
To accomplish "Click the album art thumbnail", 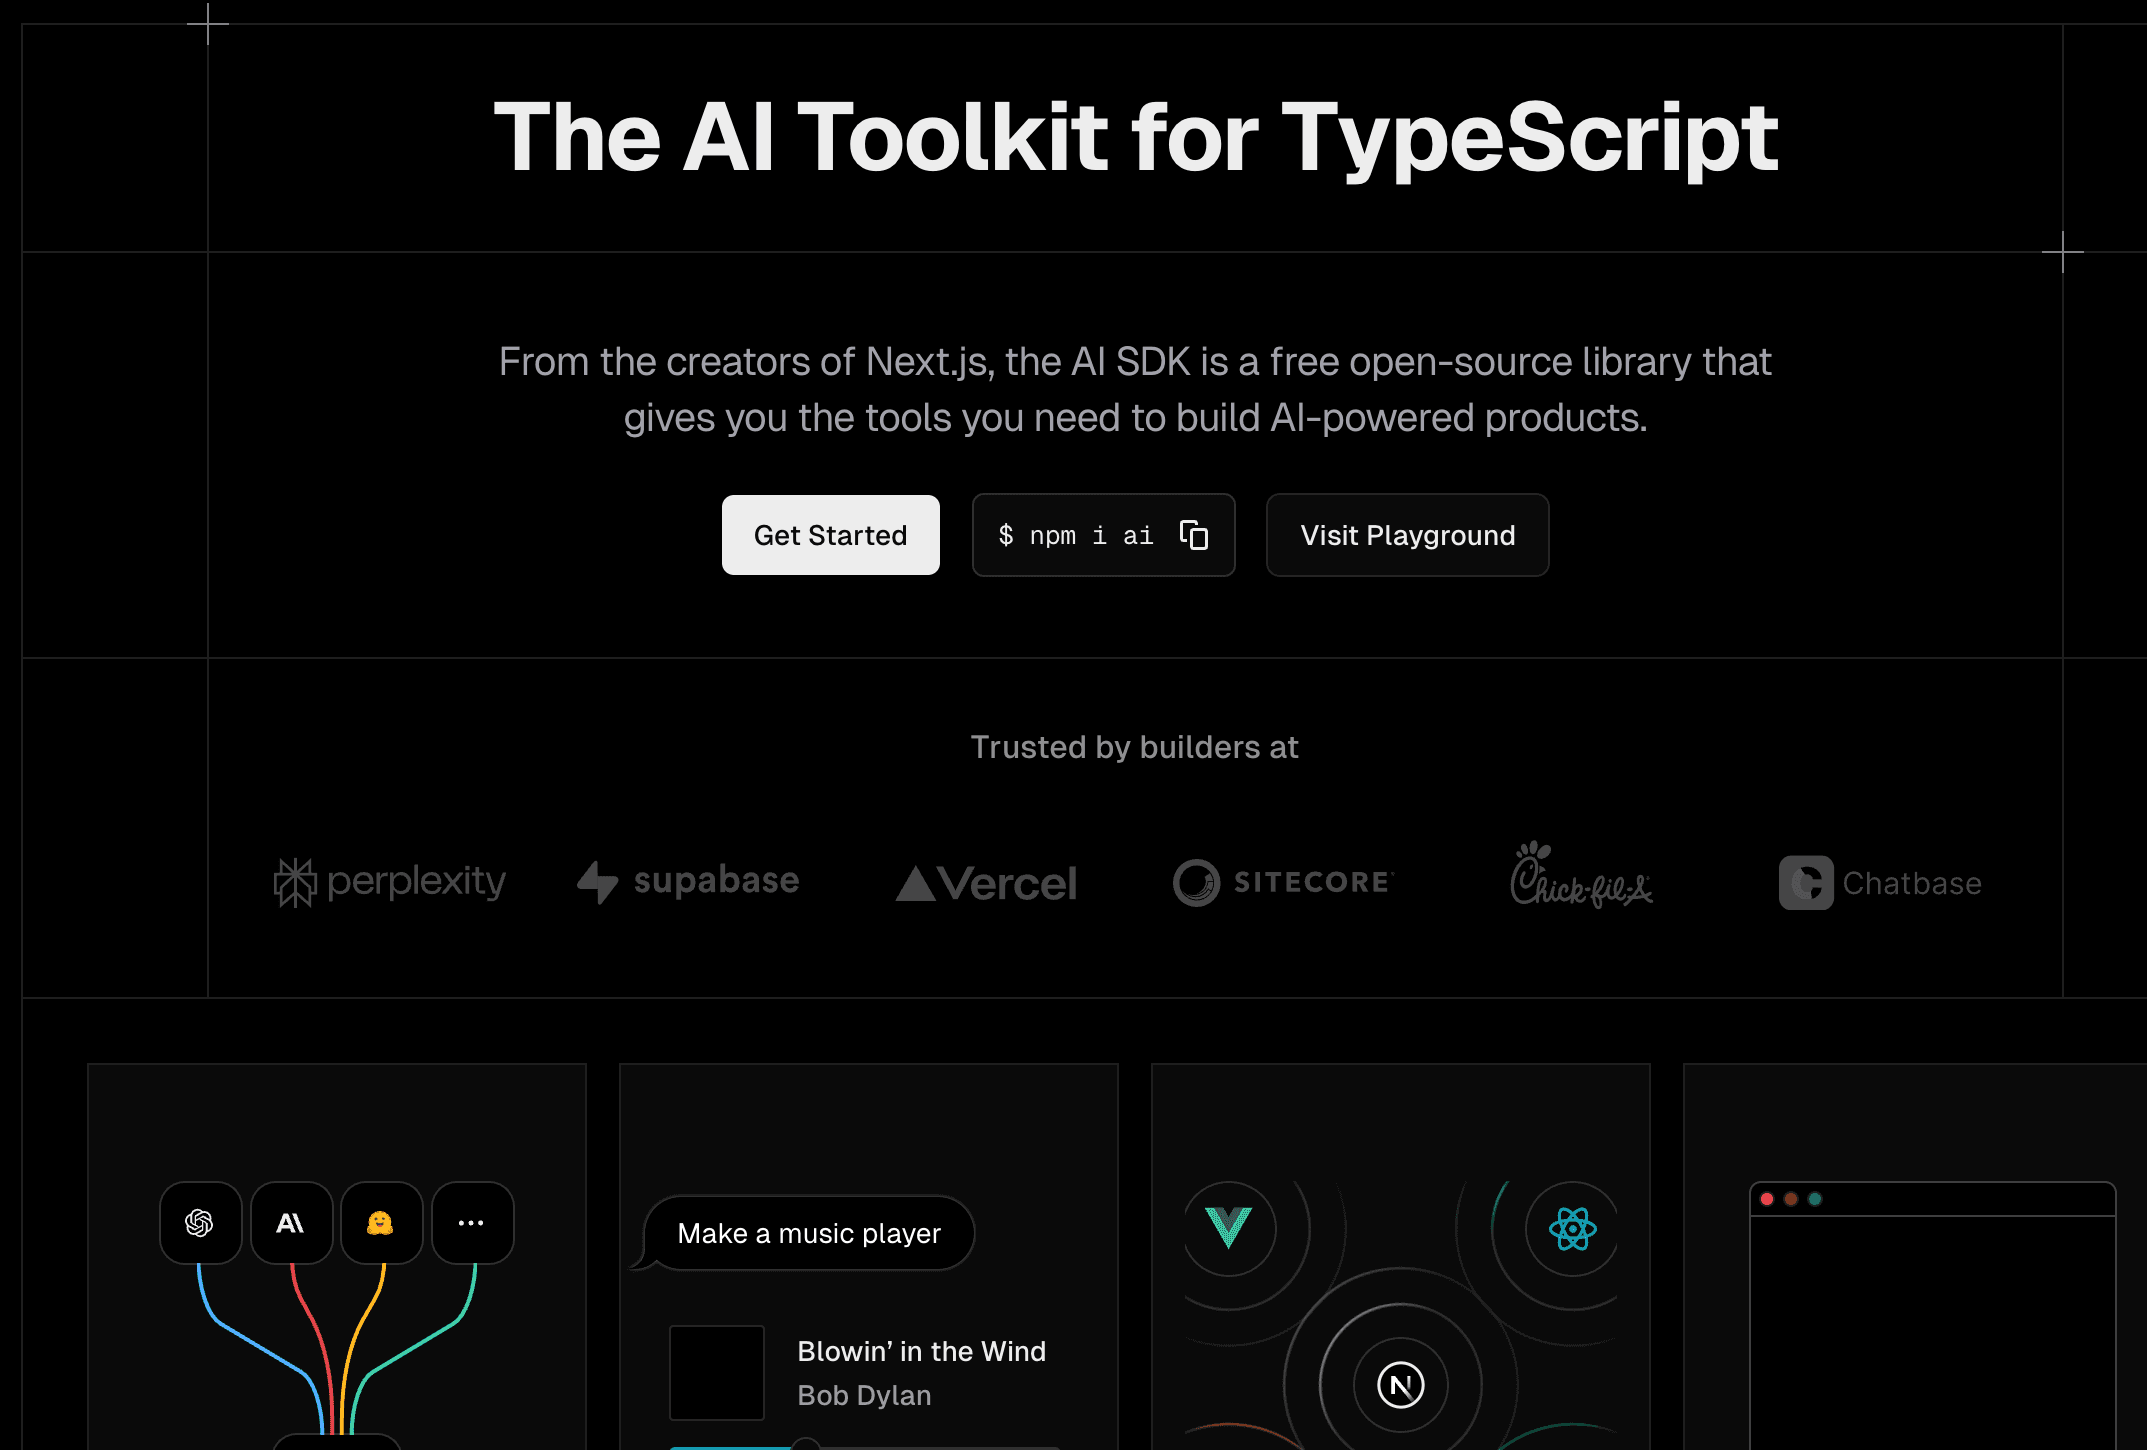I will (717, 1373).
